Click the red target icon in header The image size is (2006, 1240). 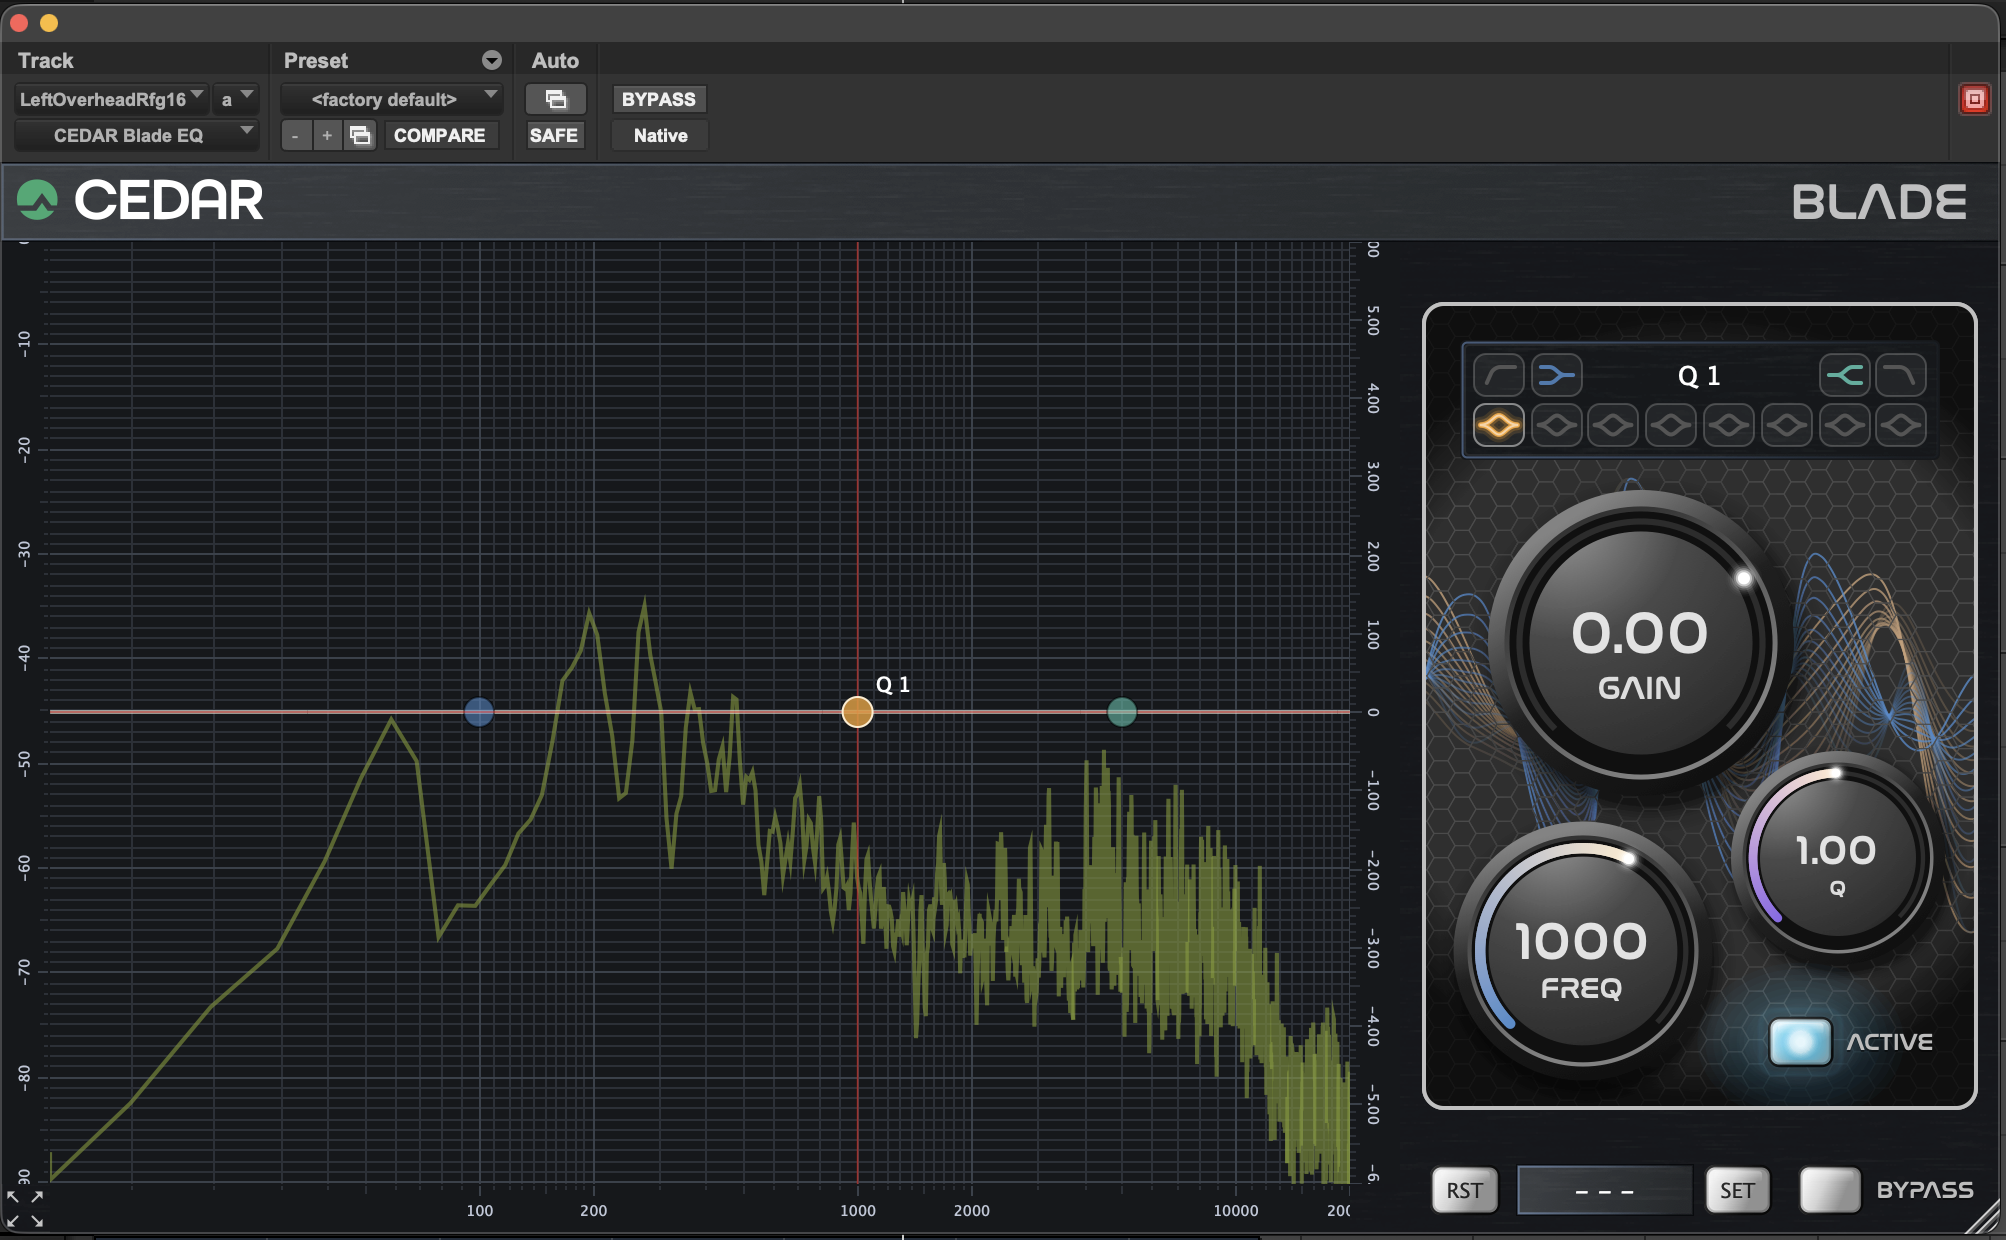click(x=1974, y=99)
